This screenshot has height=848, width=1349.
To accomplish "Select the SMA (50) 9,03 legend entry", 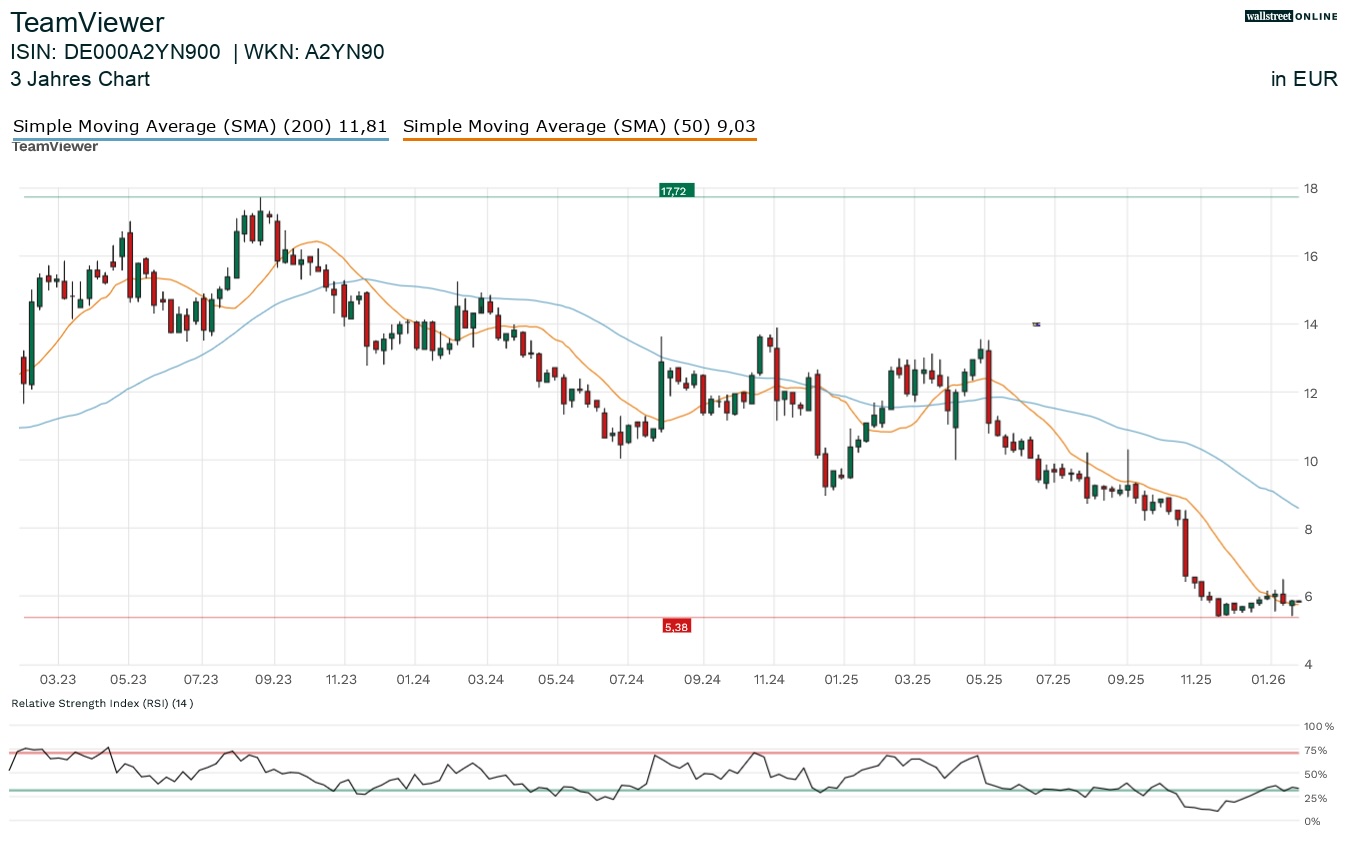I will (x=578, y=126).
